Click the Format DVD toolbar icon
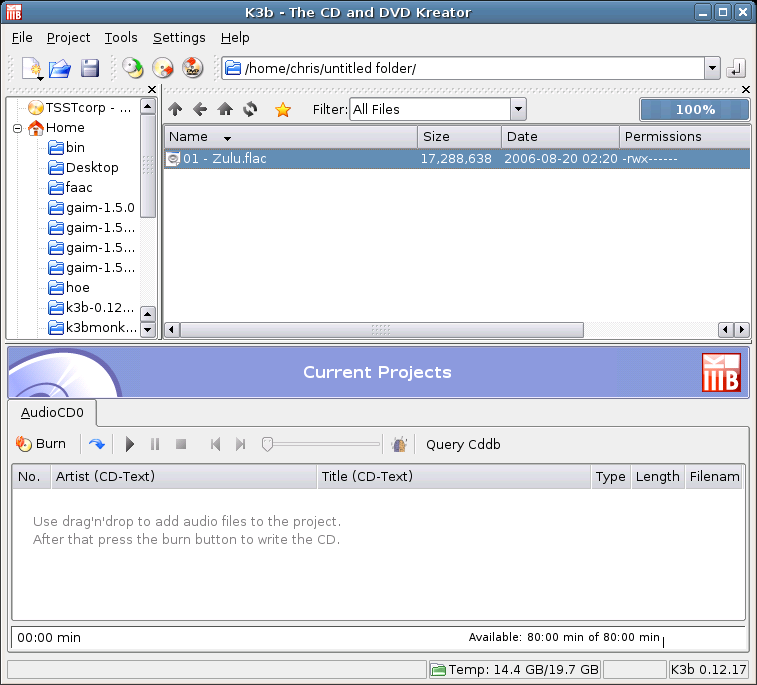 193,68
